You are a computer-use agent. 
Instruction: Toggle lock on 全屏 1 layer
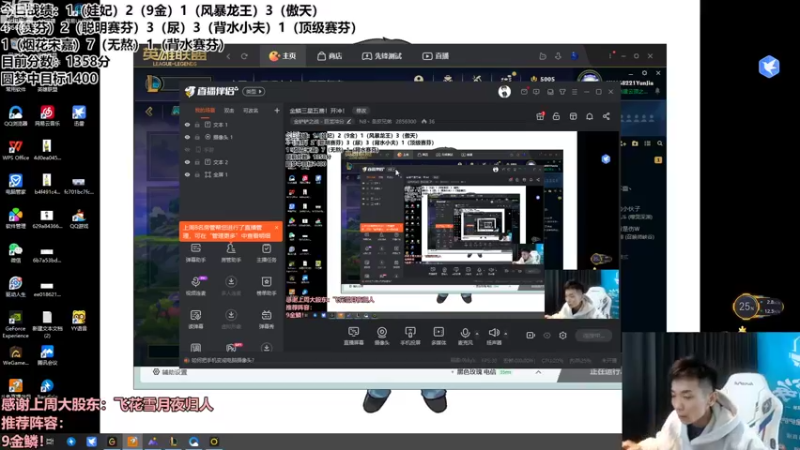(197, 174)
